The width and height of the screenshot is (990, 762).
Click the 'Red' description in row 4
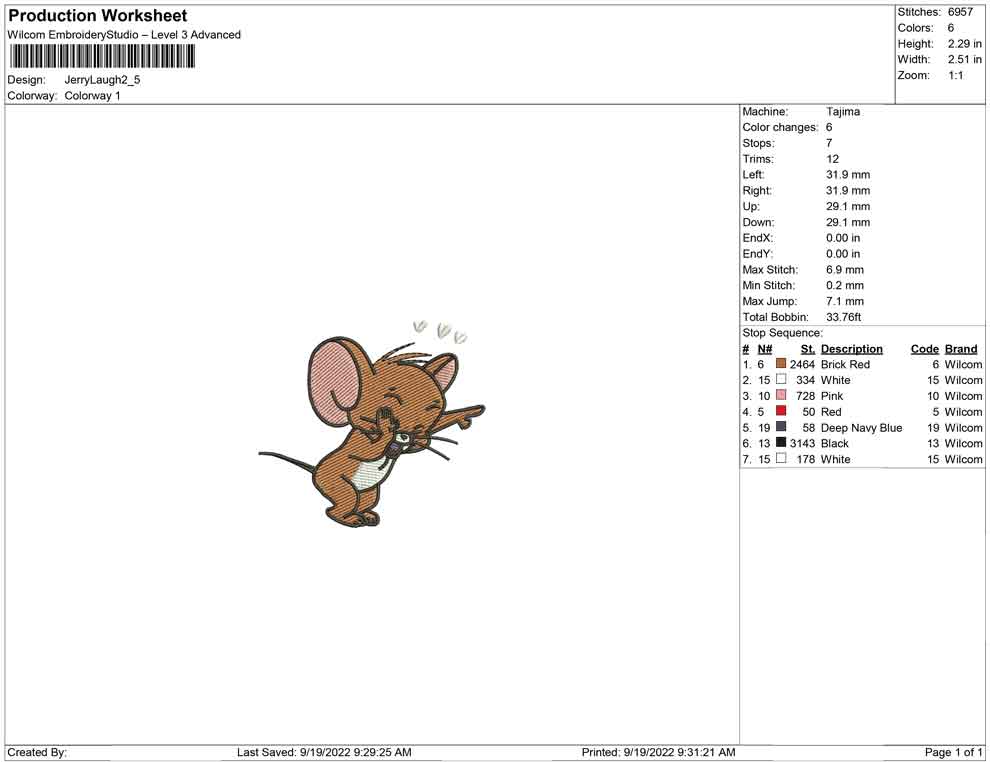(831, 412)
